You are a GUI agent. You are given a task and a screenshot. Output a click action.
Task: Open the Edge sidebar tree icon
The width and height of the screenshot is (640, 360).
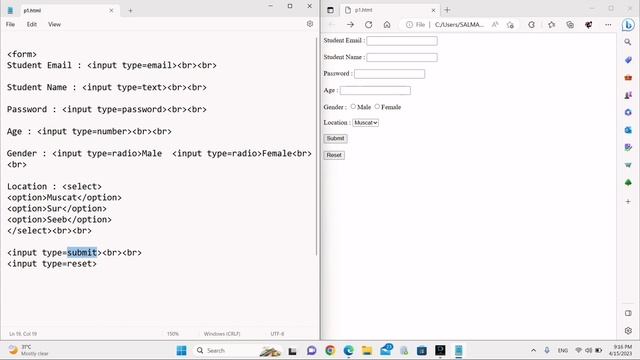(628, 182)
